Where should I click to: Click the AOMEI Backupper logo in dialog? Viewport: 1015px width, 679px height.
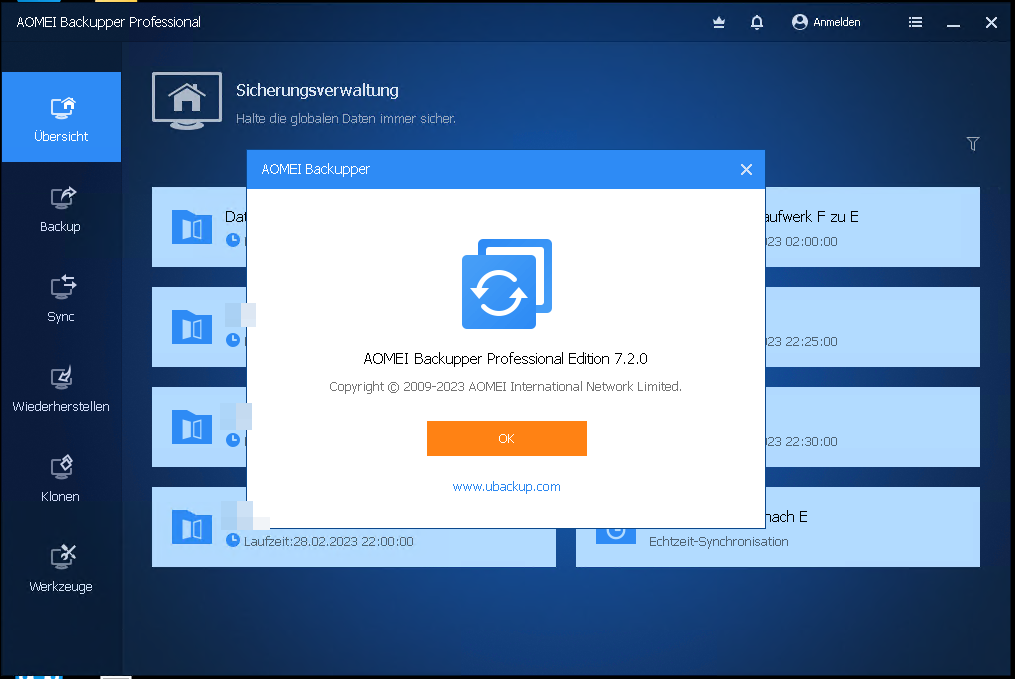tap(507, 284)
